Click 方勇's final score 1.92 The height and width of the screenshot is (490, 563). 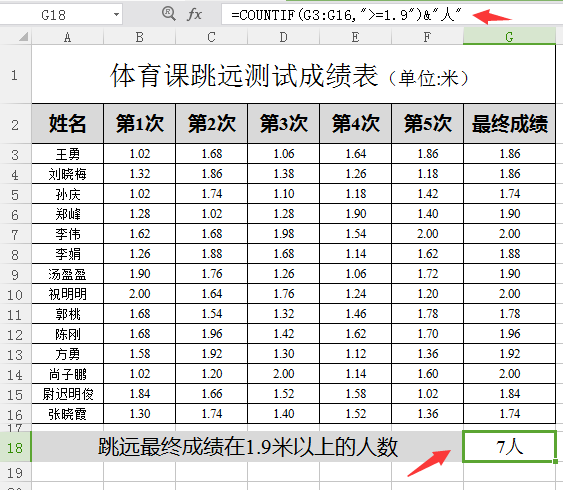click(510, 354)
